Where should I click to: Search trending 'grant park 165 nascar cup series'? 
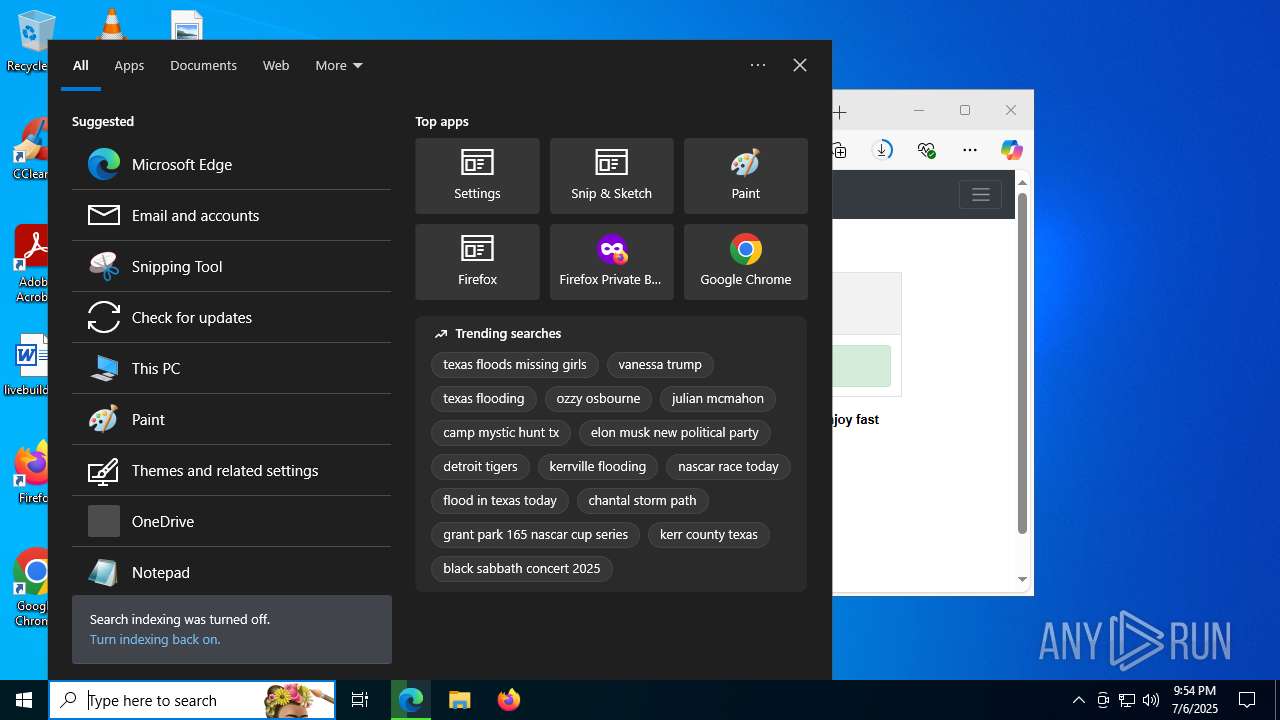[536, 535]
